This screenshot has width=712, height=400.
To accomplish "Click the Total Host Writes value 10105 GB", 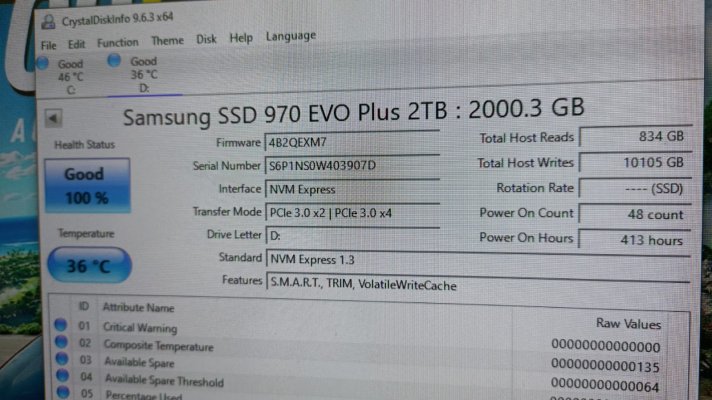I will coord(636,163).
